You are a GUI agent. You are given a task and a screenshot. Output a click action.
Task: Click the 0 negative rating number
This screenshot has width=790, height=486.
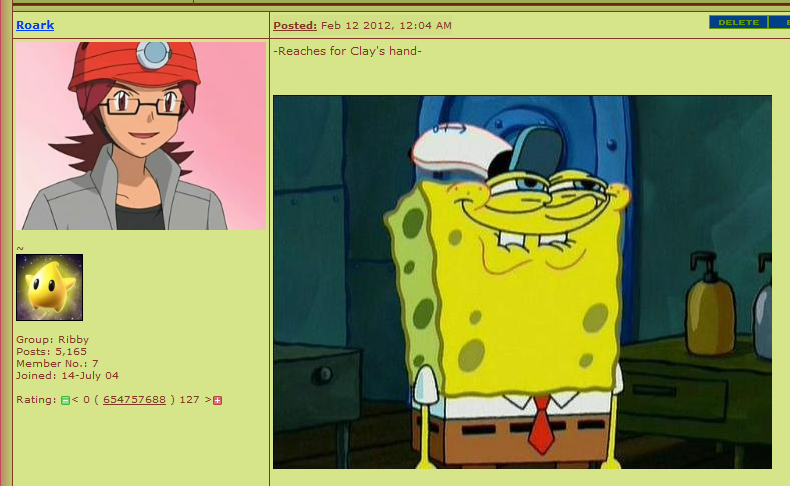(86, 399)
